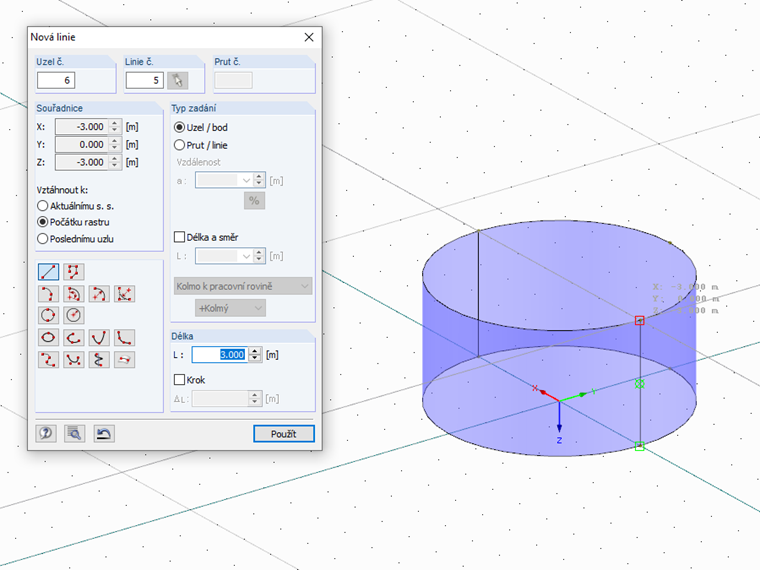Click the green square node at cylinder base

pos(640,446)
